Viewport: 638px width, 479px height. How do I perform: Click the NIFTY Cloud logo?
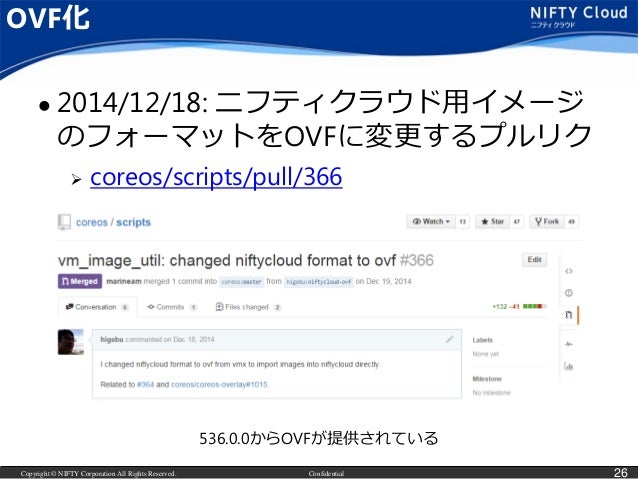coord(579,16)
